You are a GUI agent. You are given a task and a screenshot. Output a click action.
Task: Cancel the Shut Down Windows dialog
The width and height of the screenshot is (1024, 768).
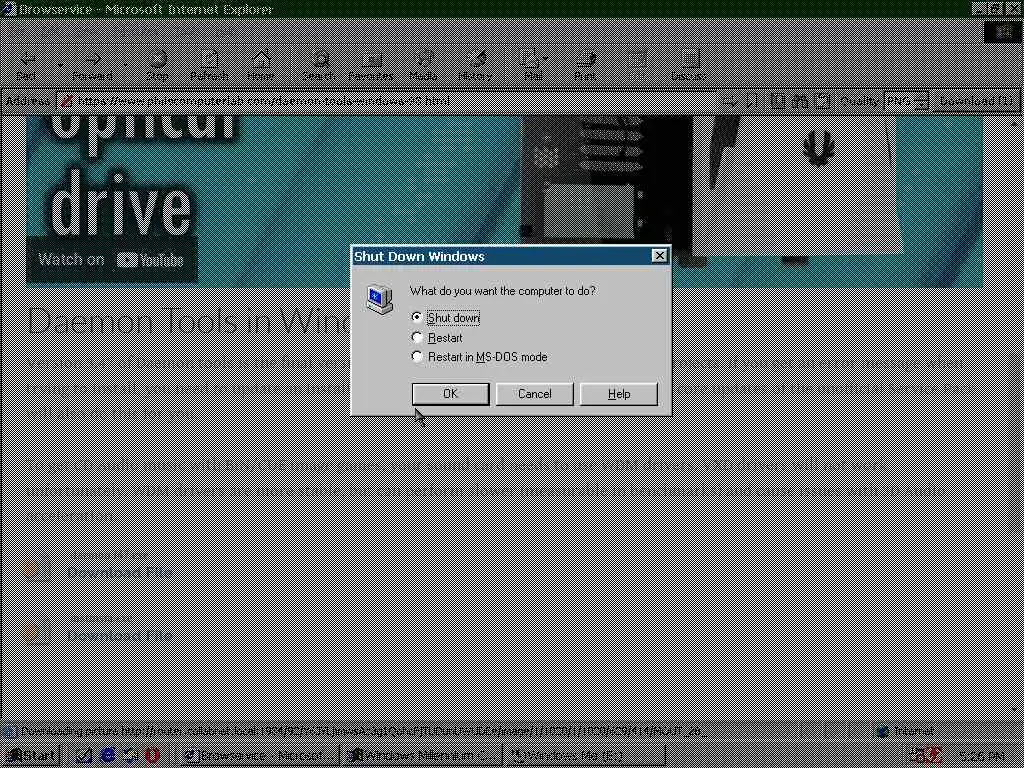pyautogui.click(x=534, y=394)
